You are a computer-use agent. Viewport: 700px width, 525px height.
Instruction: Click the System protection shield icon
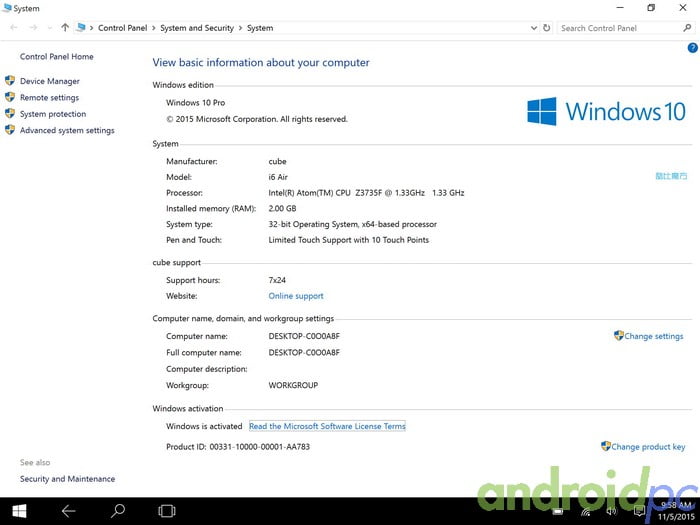pyautogui.click(x=10, y=113)
